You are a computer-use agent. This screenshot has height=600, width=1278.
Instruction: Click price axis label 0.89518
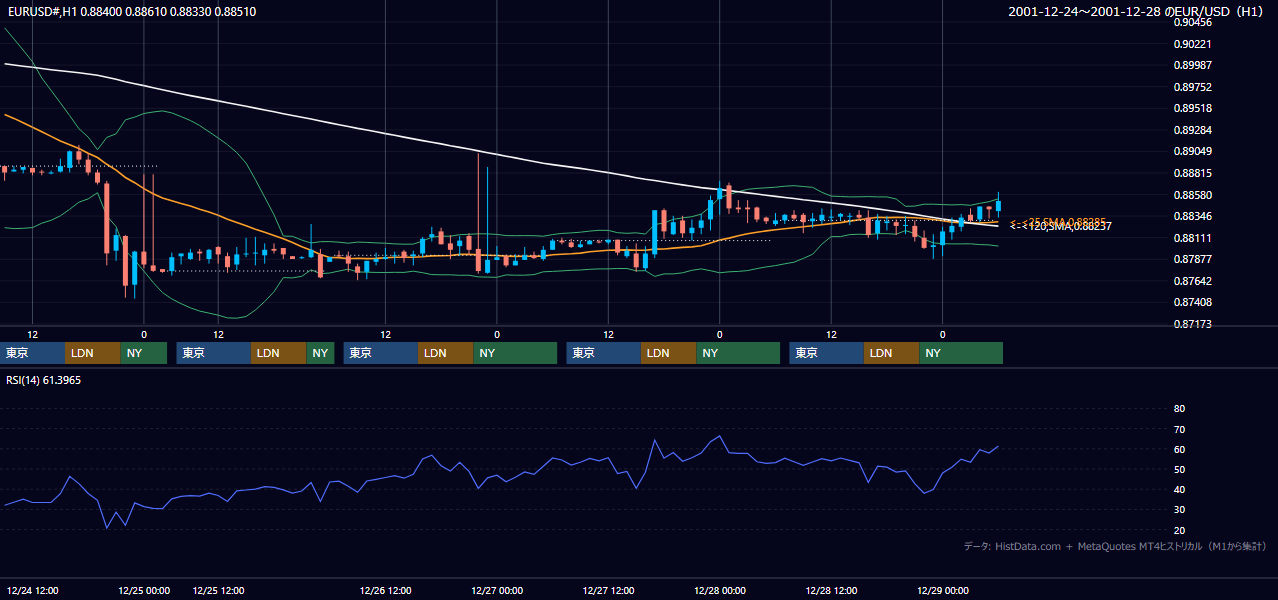pos(1193,108)
